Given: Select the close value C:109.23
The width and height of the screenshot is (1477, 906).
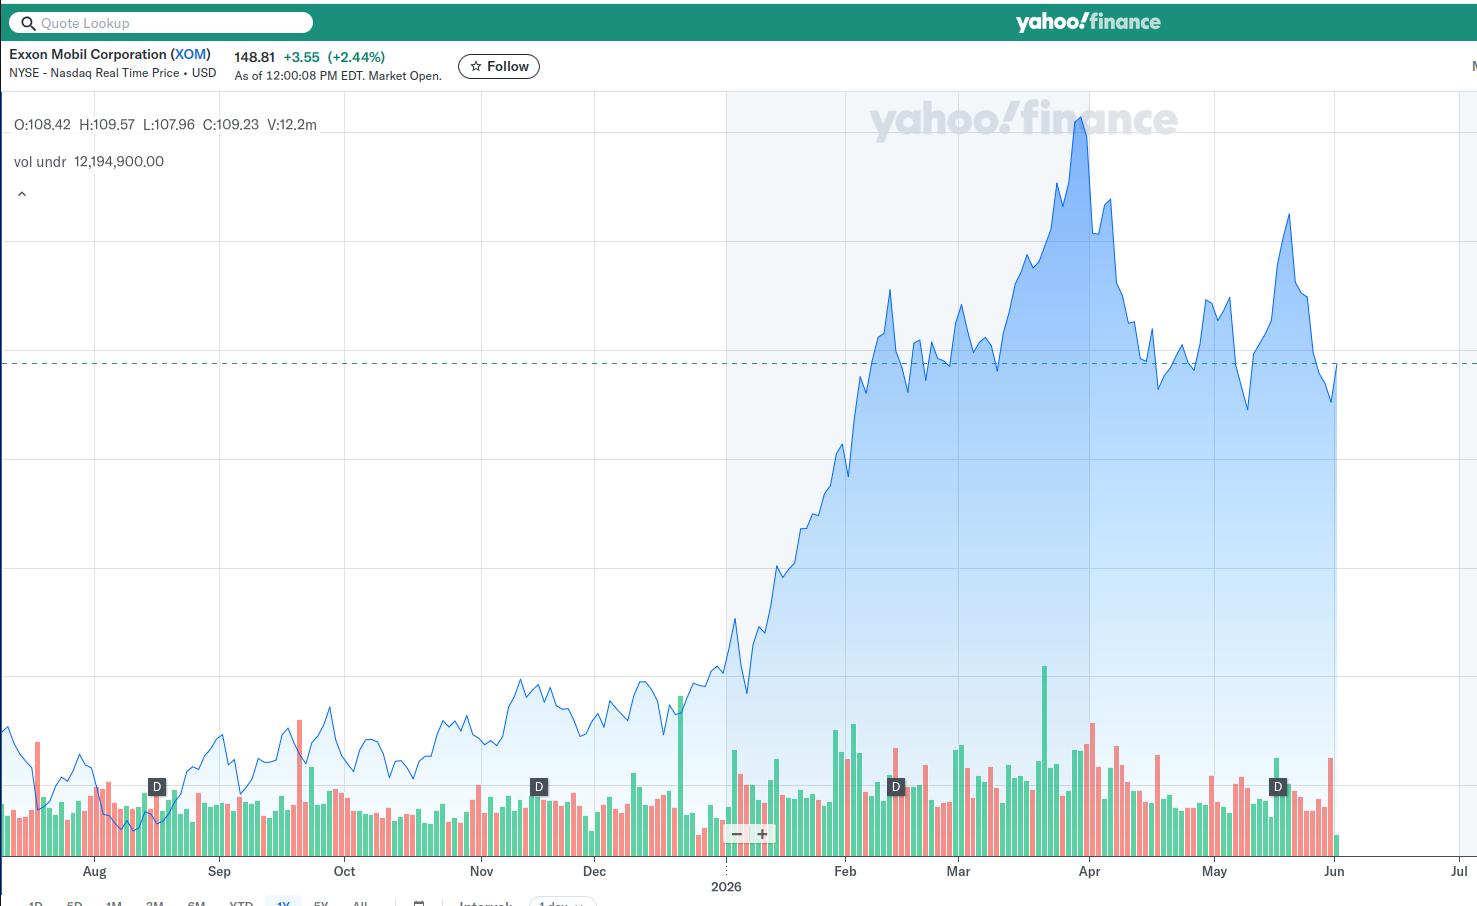Looking at the screenshot, I should tap(231, 125).
